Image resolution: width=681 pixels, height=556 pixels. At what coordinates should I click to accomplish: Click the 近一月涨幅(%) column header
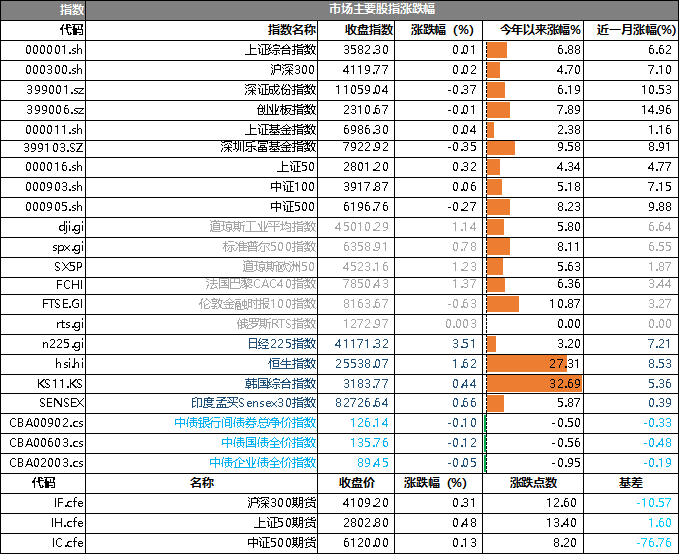[631, 30]
